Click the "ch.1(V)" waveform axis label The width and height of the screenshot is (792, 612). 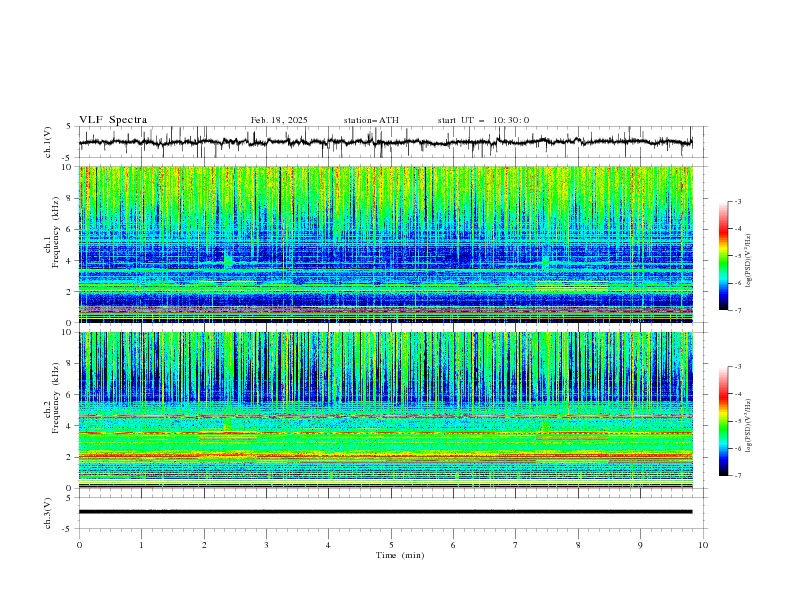(48, 142)
